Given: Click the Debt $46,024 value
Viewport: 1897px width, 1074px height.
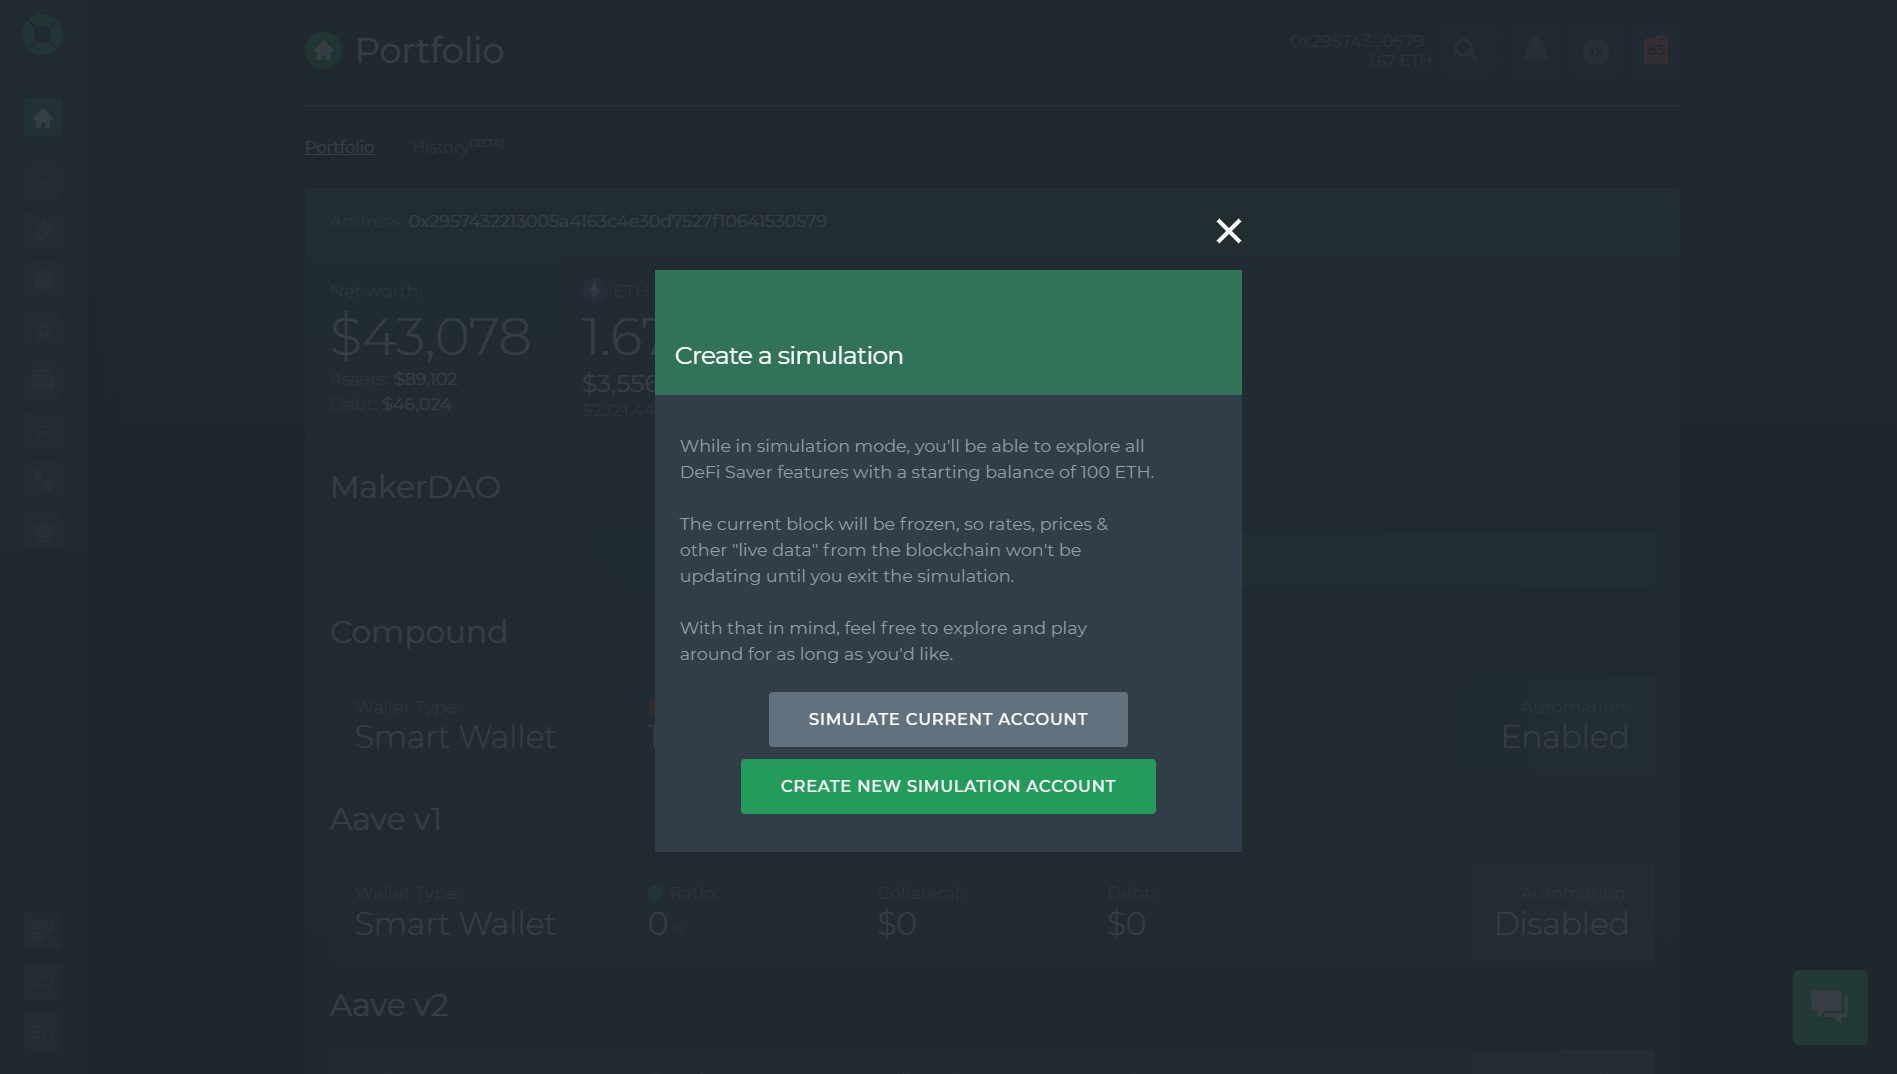Looking at the screenshot, I should (x=416, y=404).
